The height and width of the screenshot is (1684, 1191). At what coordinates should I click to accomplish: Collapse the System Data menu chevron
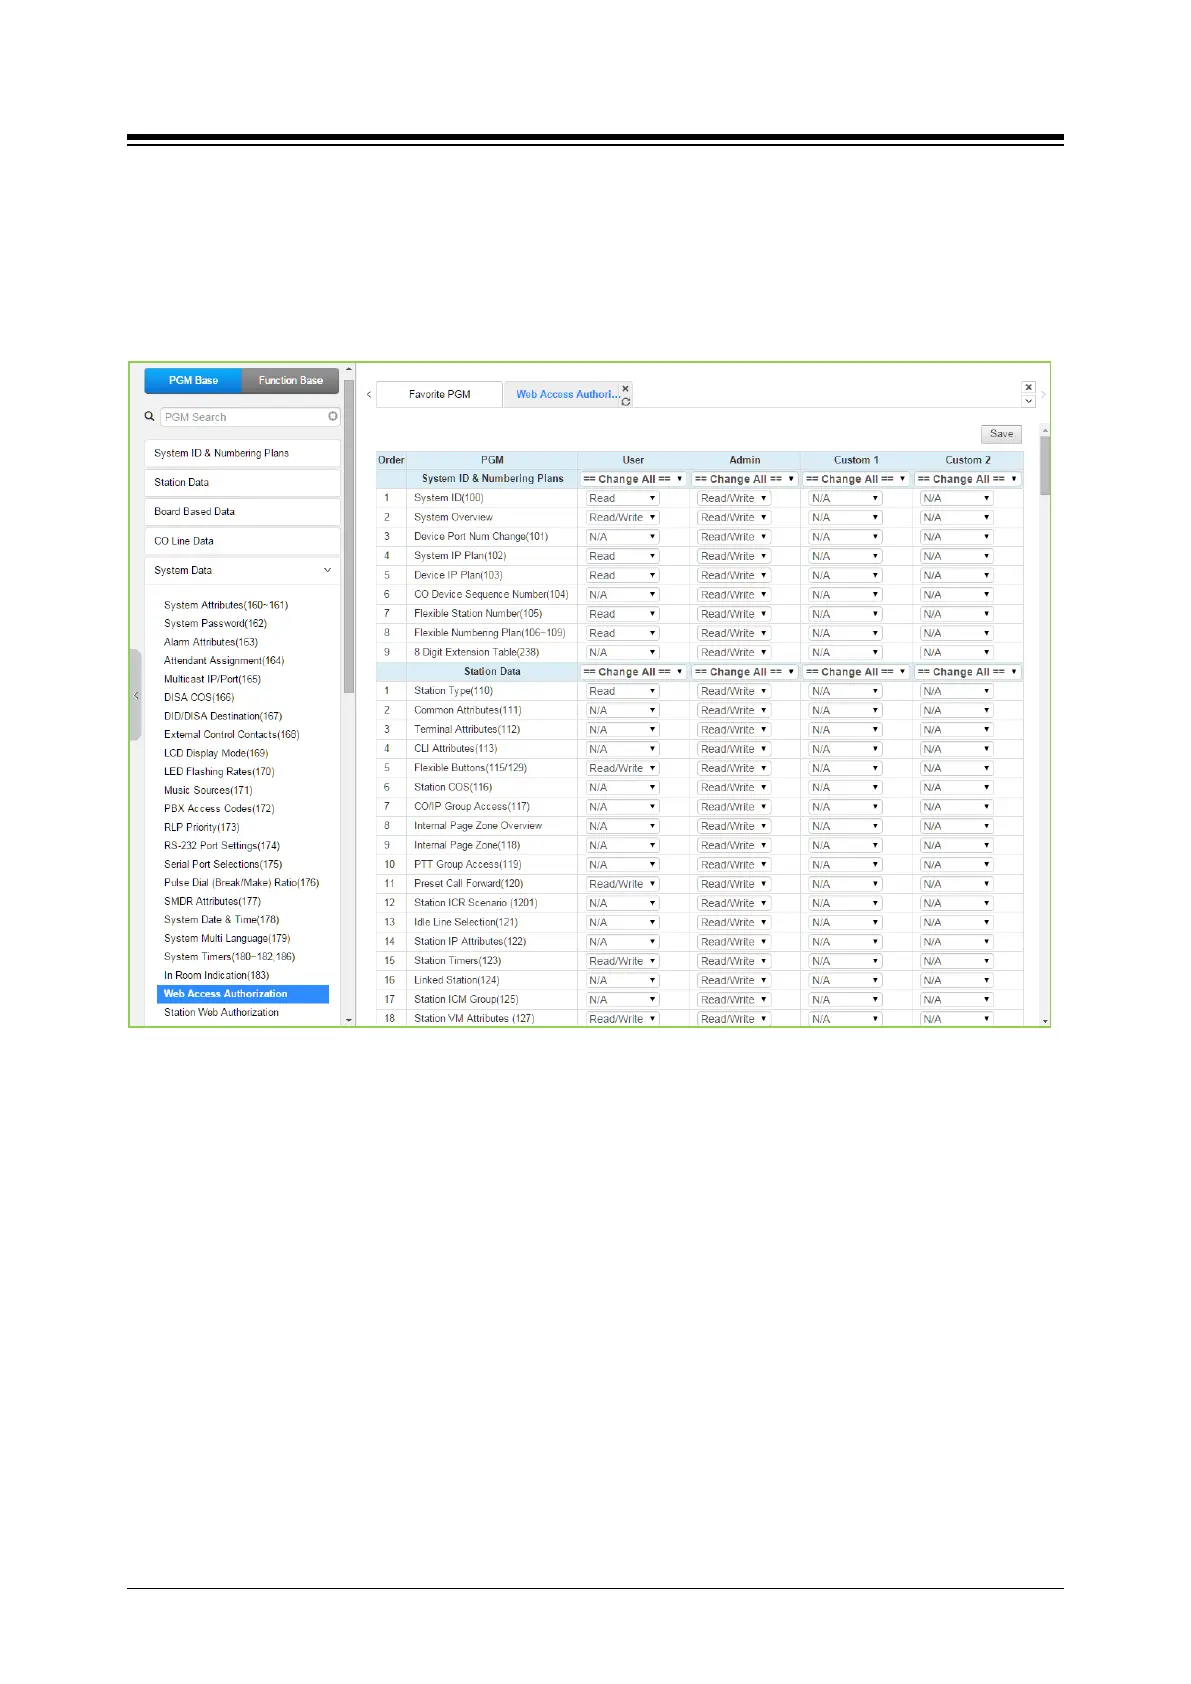point(327,570)
